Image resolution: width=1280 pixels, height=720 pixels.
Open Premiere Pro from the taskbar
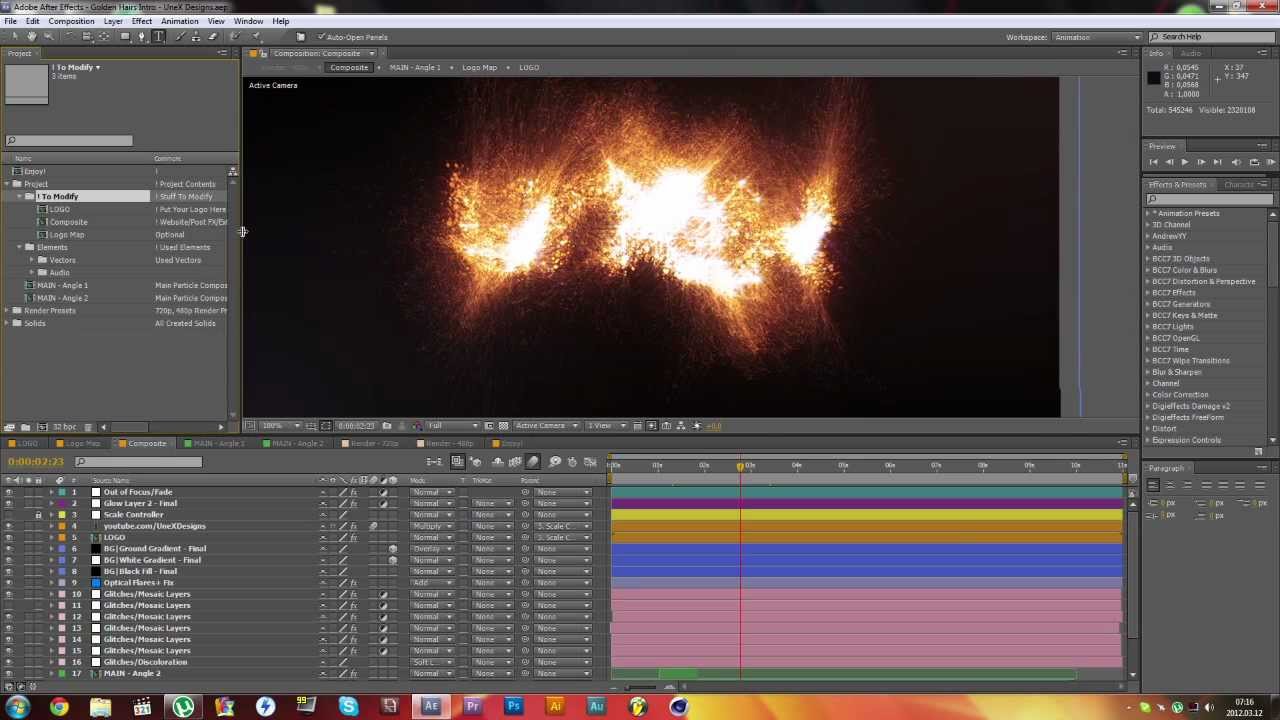473,708
